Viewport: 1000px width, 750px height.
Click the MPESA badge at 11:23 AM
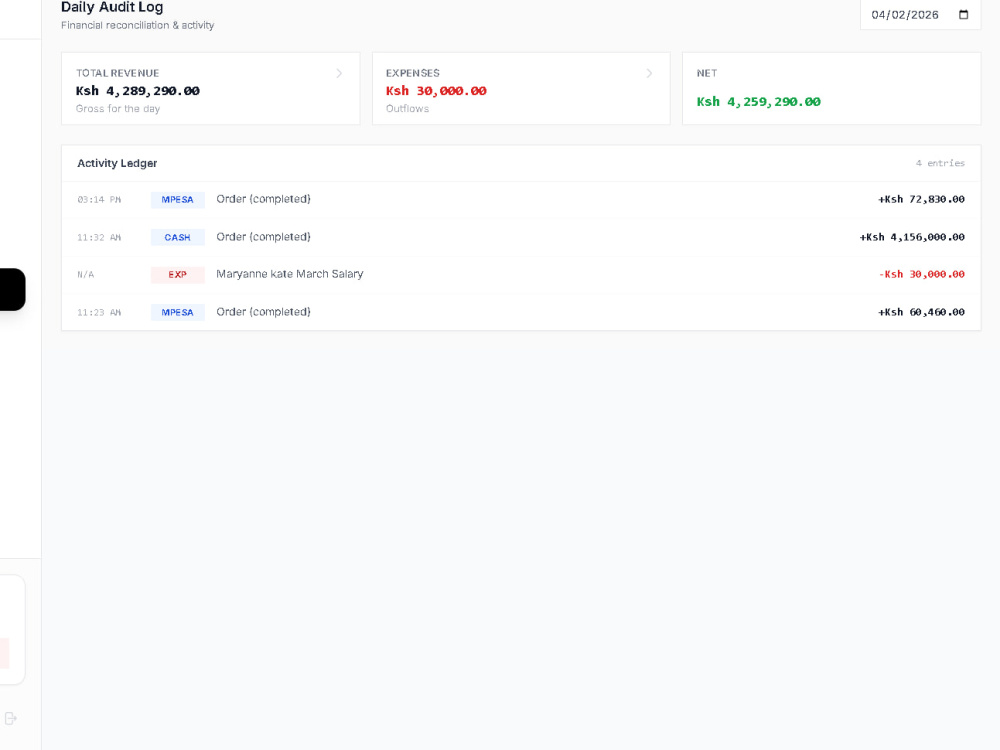point(177,312)
